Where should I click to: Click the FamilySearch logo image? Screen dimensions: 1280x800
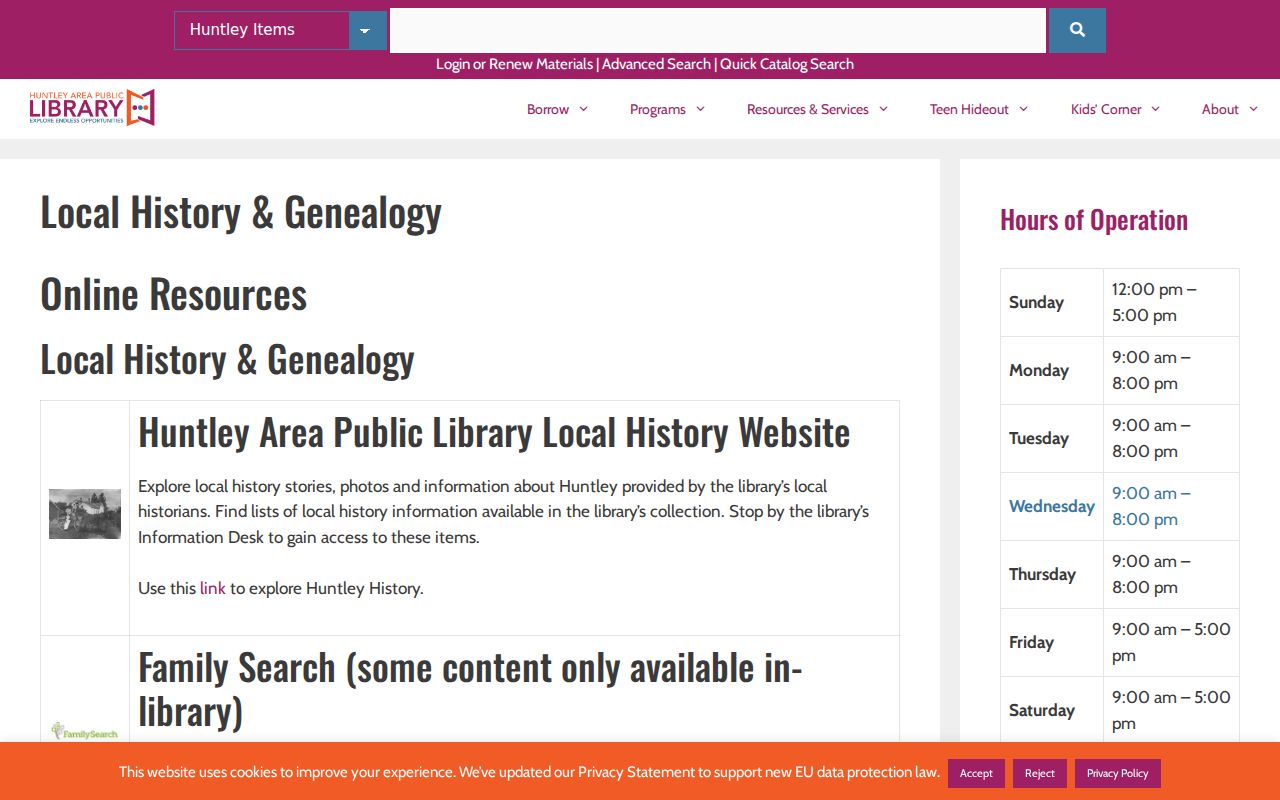coord(85,731)
